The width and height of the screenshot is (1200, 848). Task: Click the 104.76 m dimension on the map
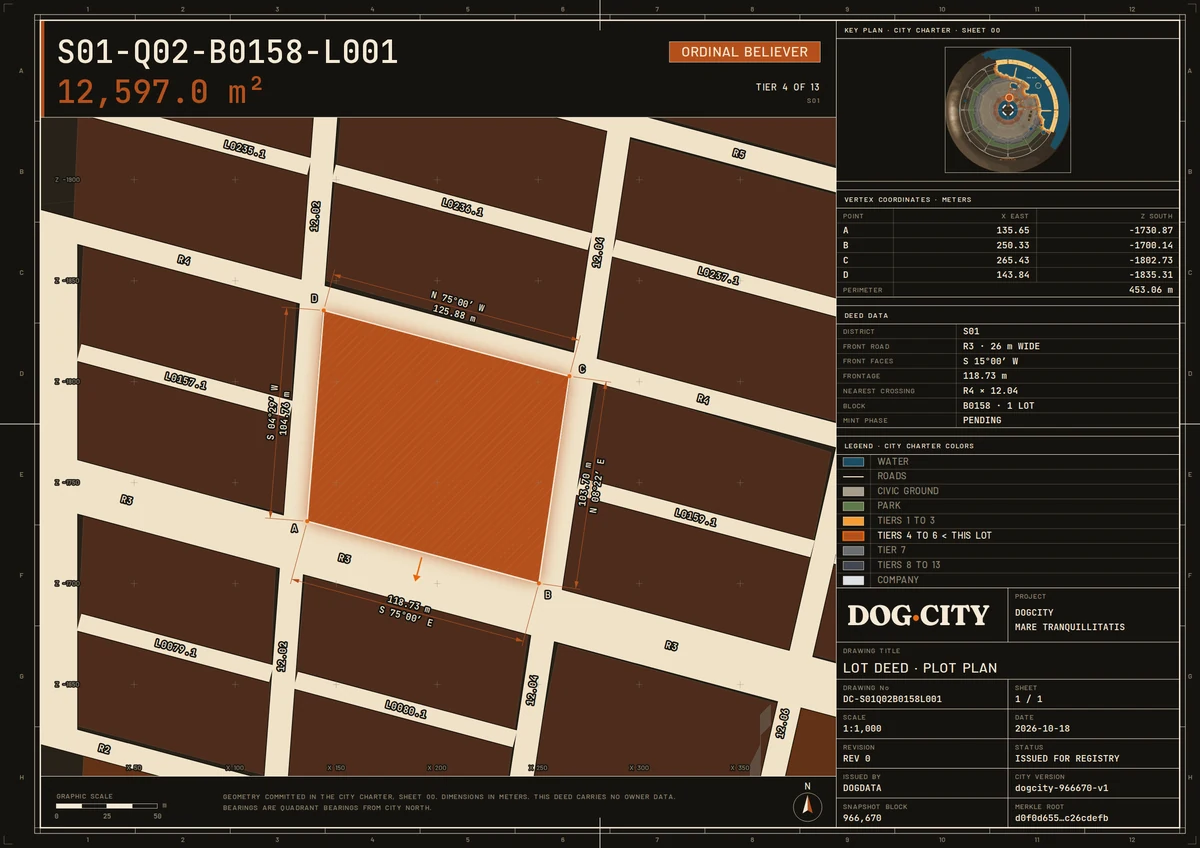pyautogui.click(x=285, y=414)
